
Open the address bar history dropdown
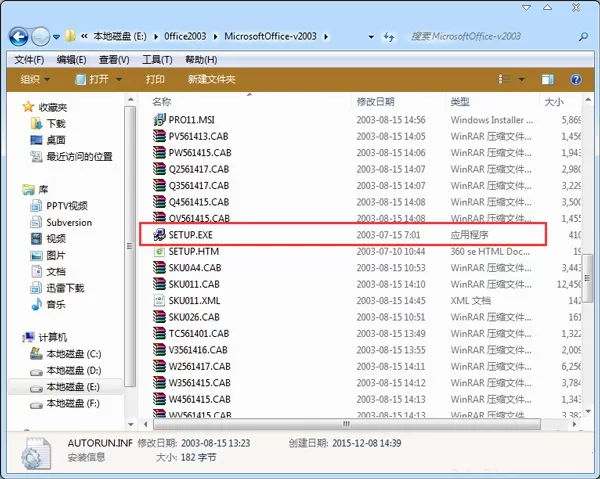tap(371, 37)
